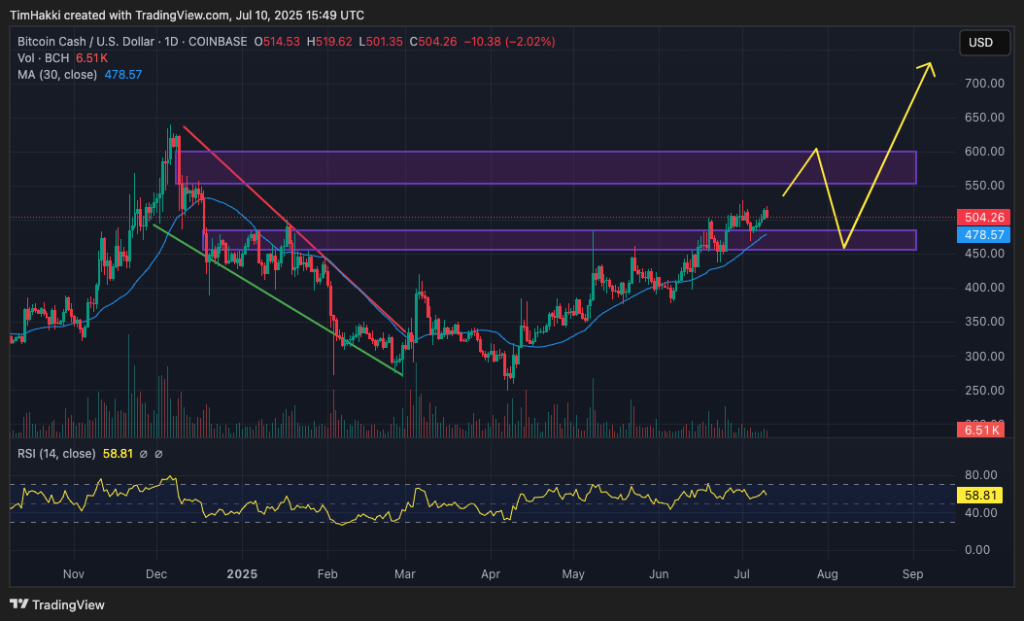Click the blue 478.57 MA price tag
Image resolution: width=1024 pixels, height=621 pixels.
(981, 235)
